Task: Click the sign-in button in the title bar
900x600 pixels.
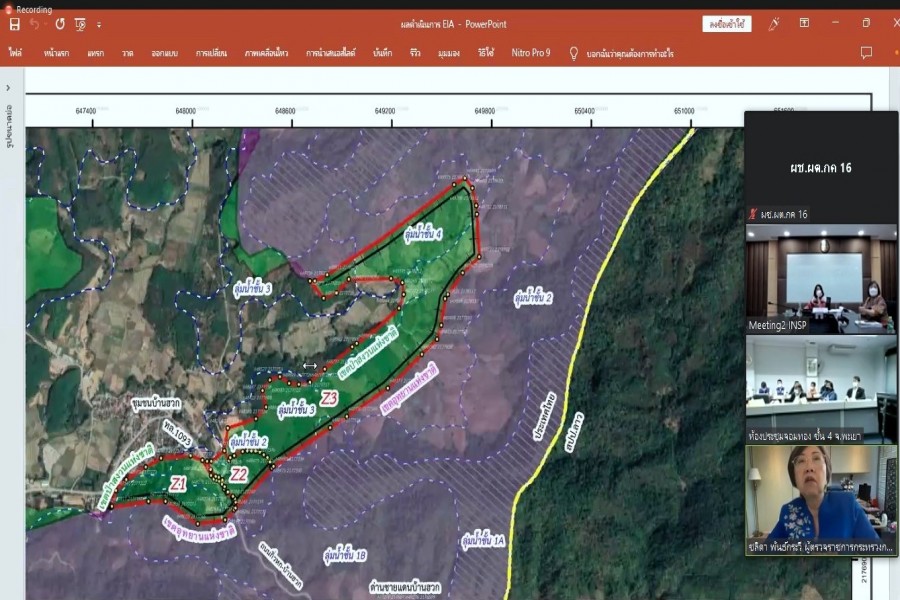Action: (727, 24)
